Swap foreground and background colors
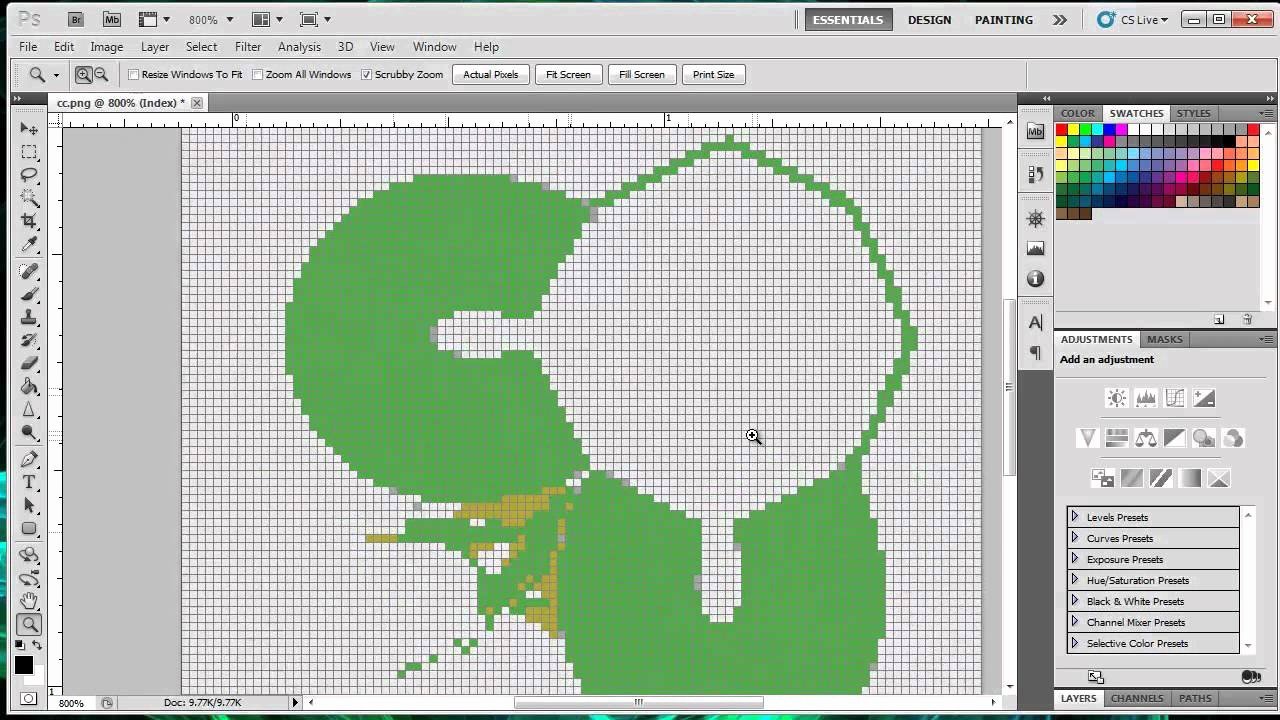 click(x=38, y=646)
